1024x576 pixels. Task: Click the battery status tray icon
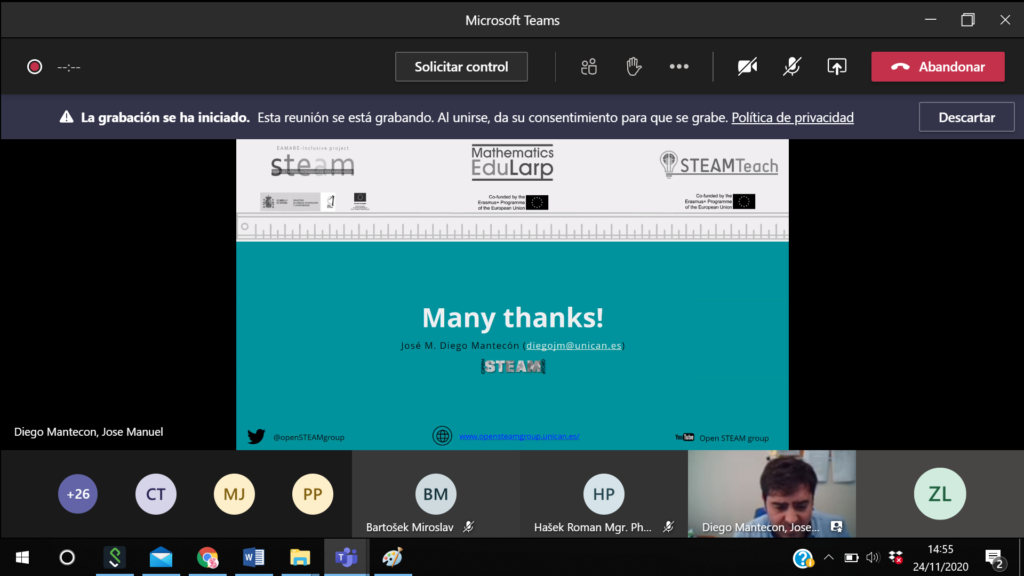tap(851, 558)
